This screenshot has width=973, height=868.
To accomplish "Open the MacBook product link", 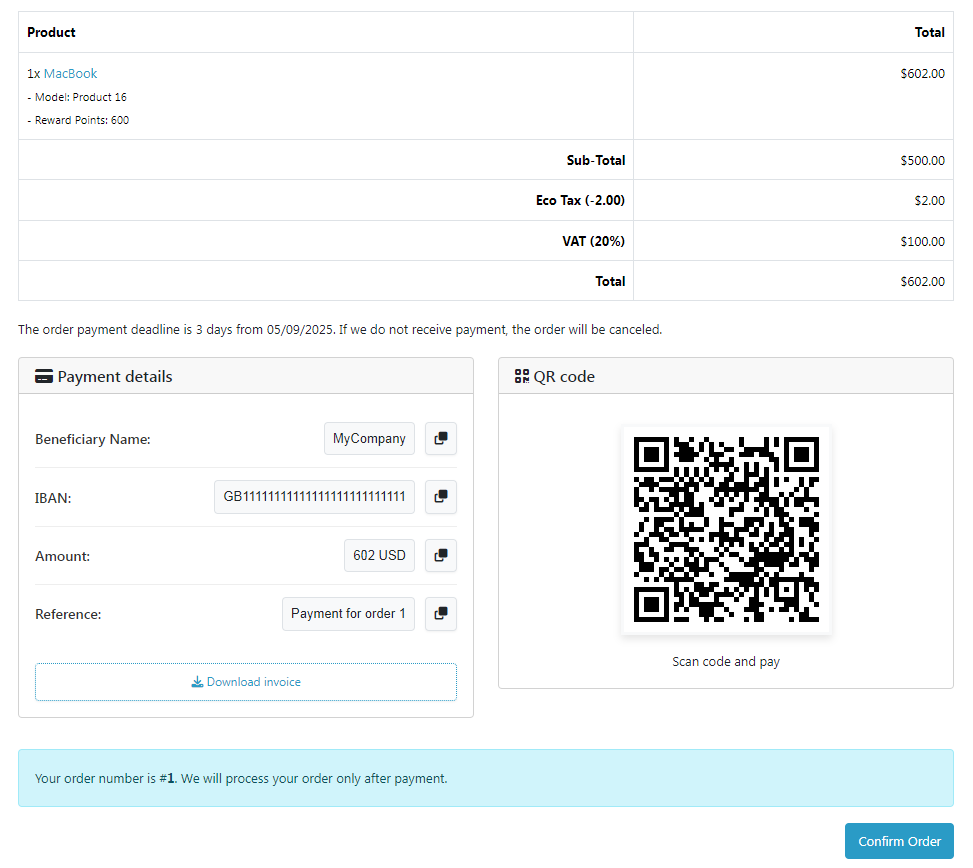I will 70,73.
